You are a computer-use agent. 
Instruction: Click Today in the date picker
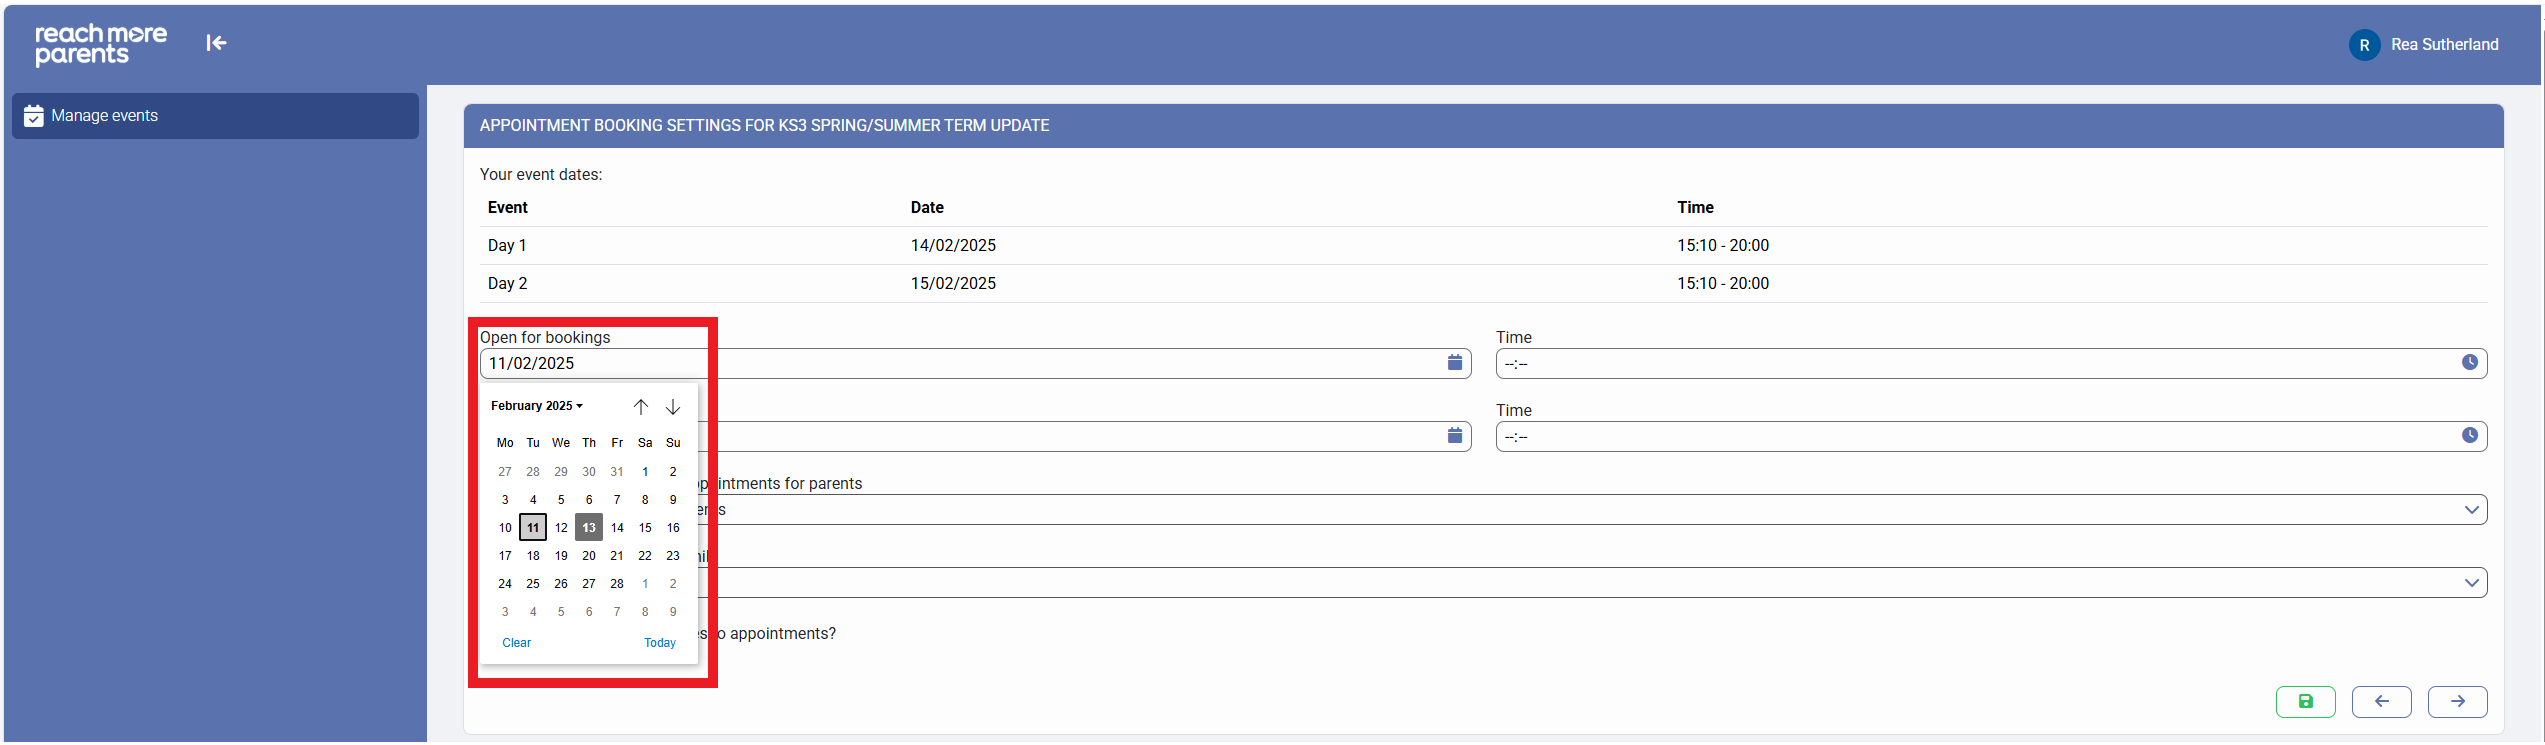coord(660,643)
